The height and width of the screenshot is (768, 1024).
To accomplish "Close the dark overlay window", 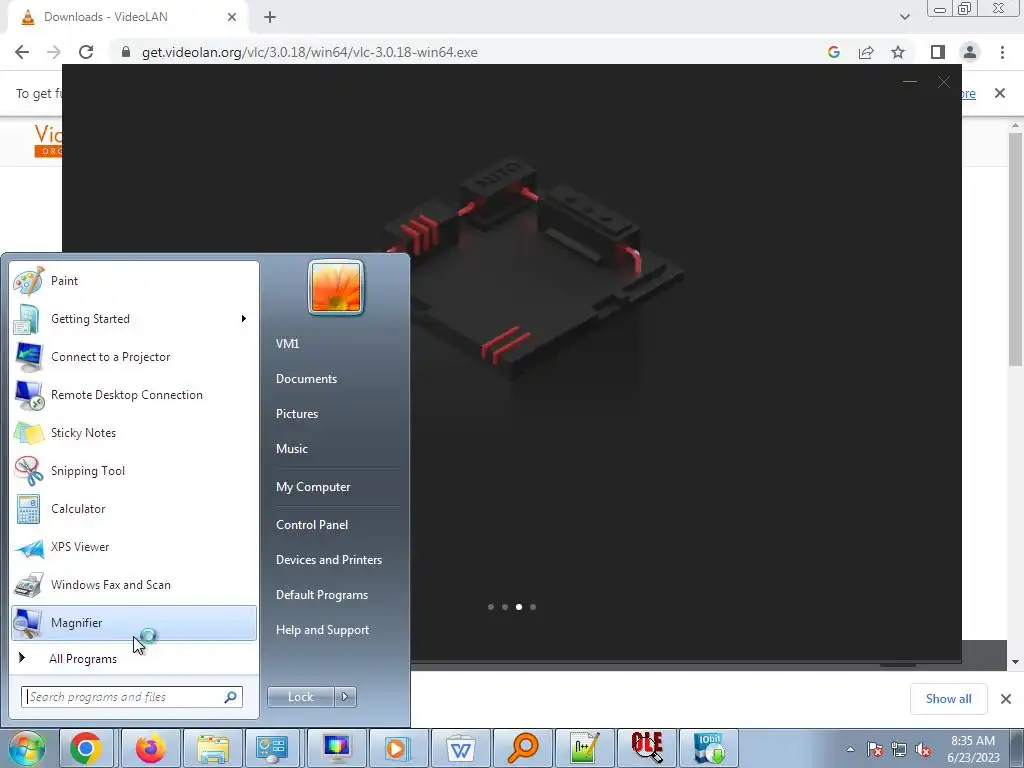I will click(x=944, y=82).
